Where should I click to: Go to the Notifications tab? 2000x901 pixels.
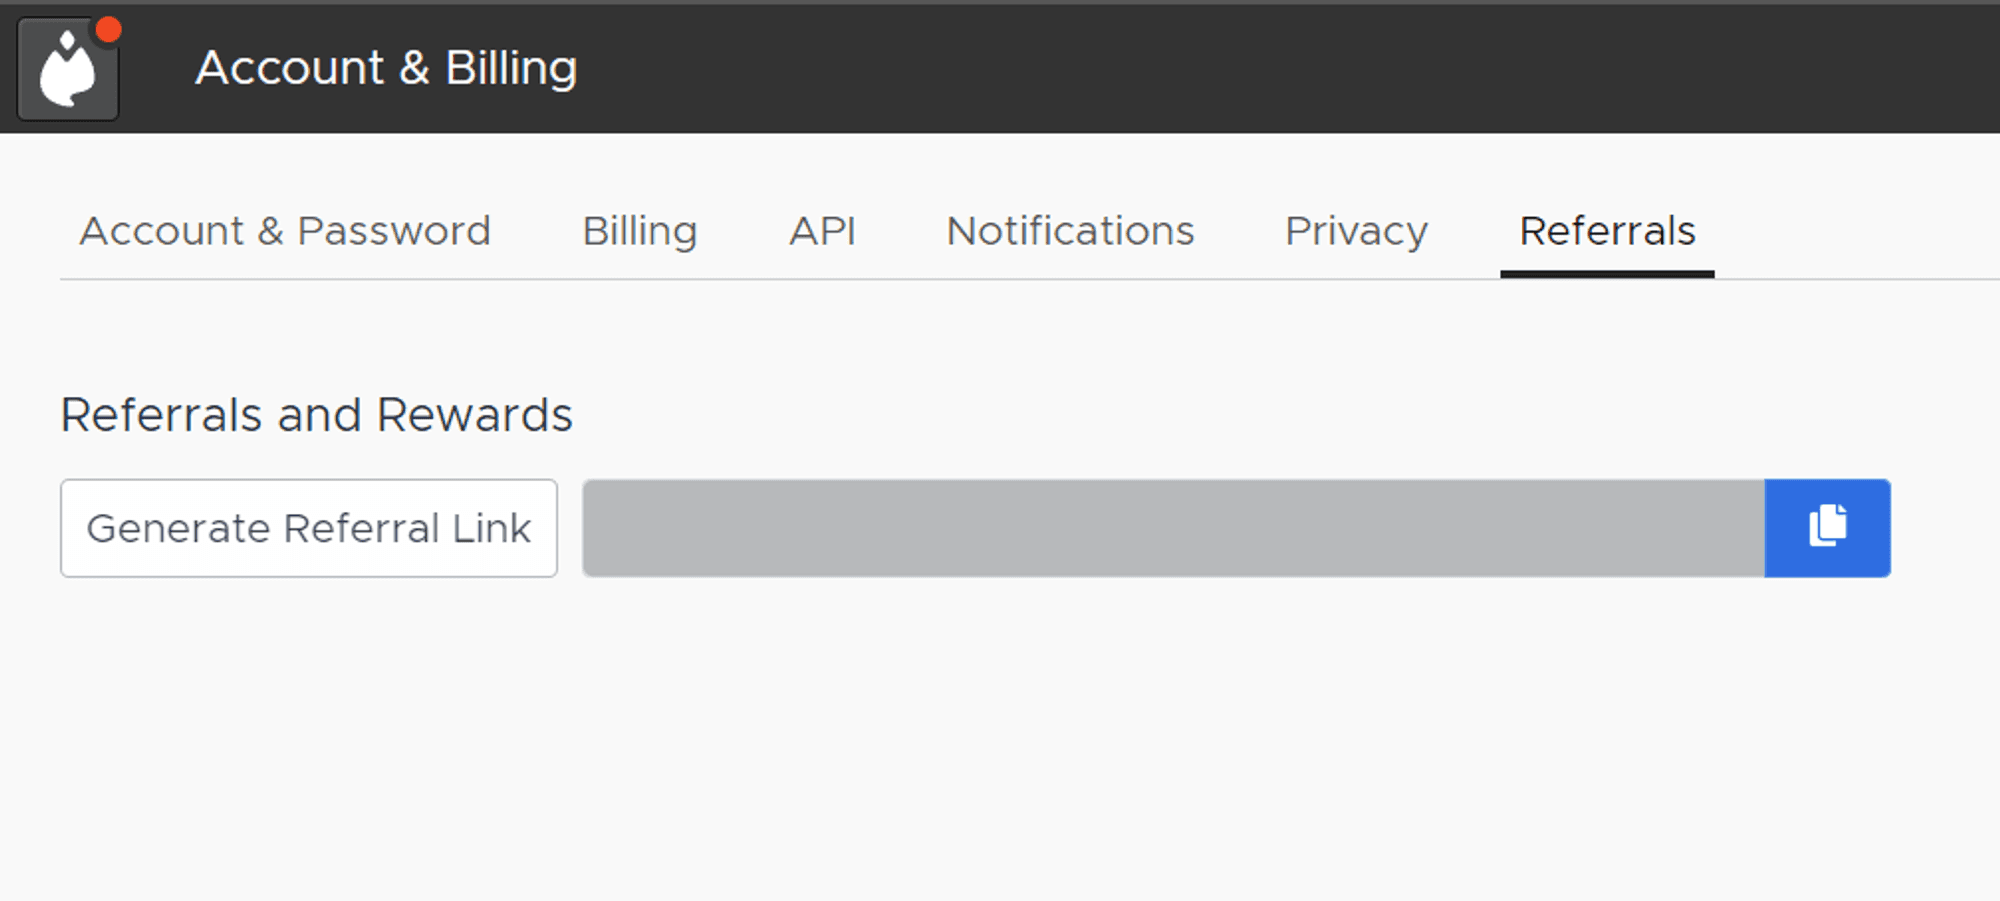point(1070,231)
